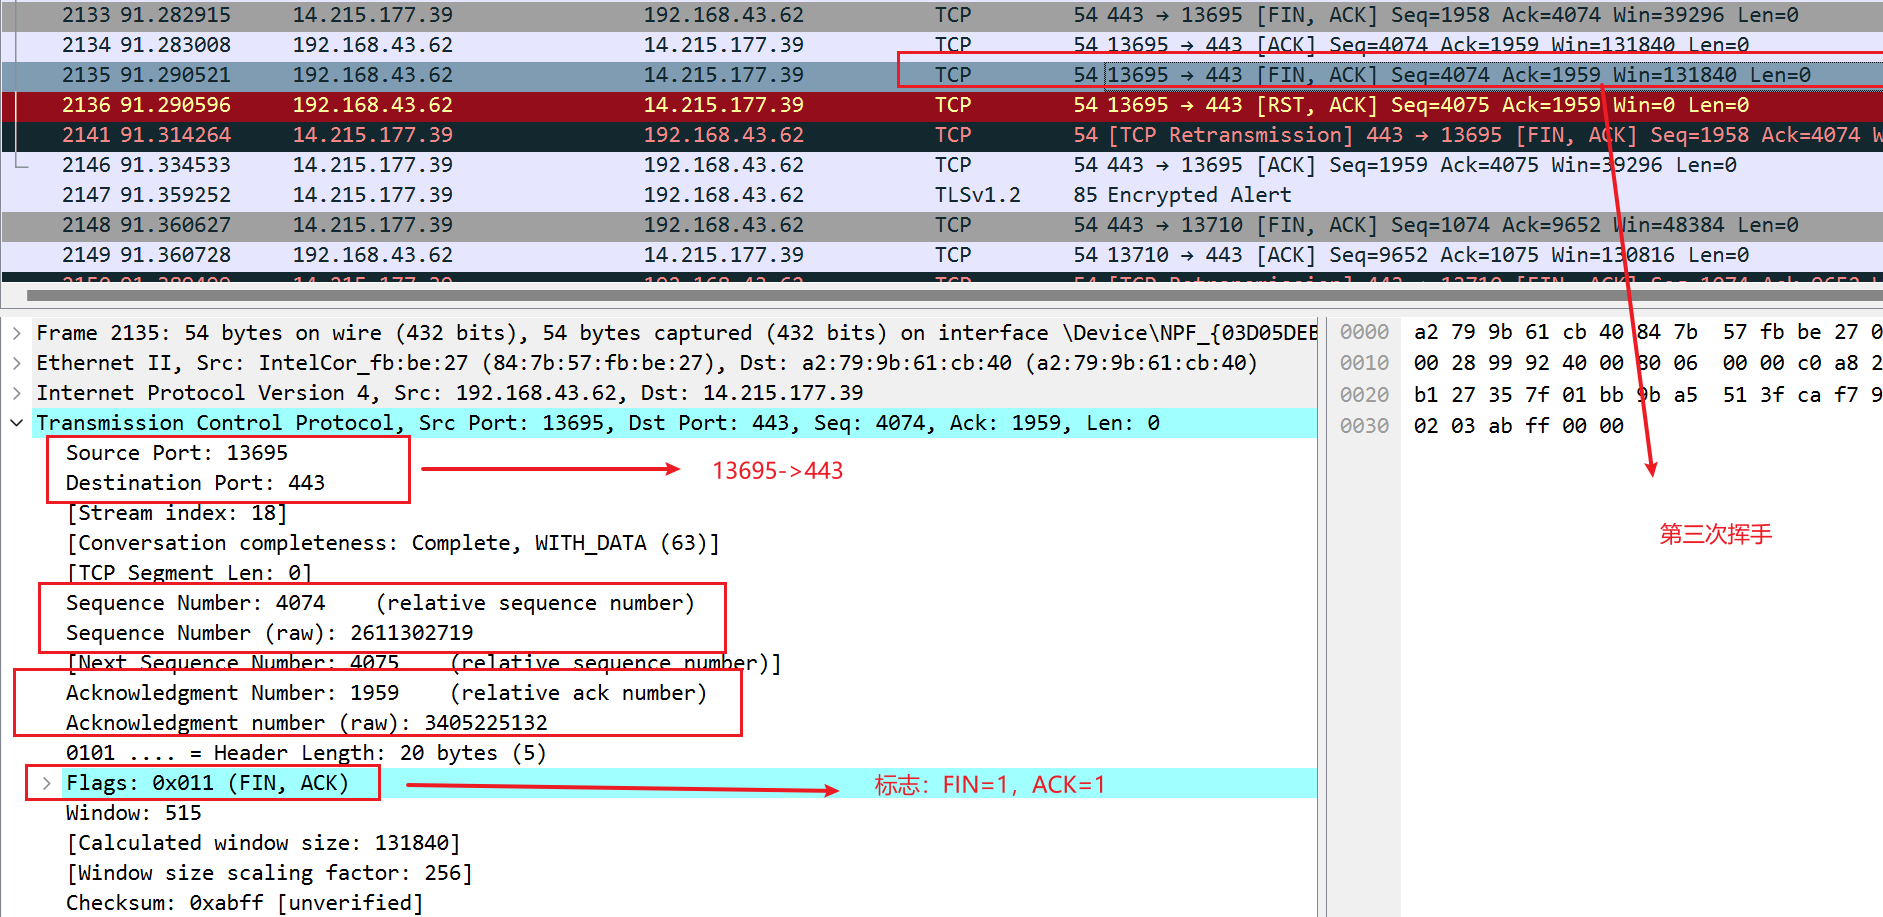Select packet 2149 in the list
1883x917 pixels.
pos(941,255)
